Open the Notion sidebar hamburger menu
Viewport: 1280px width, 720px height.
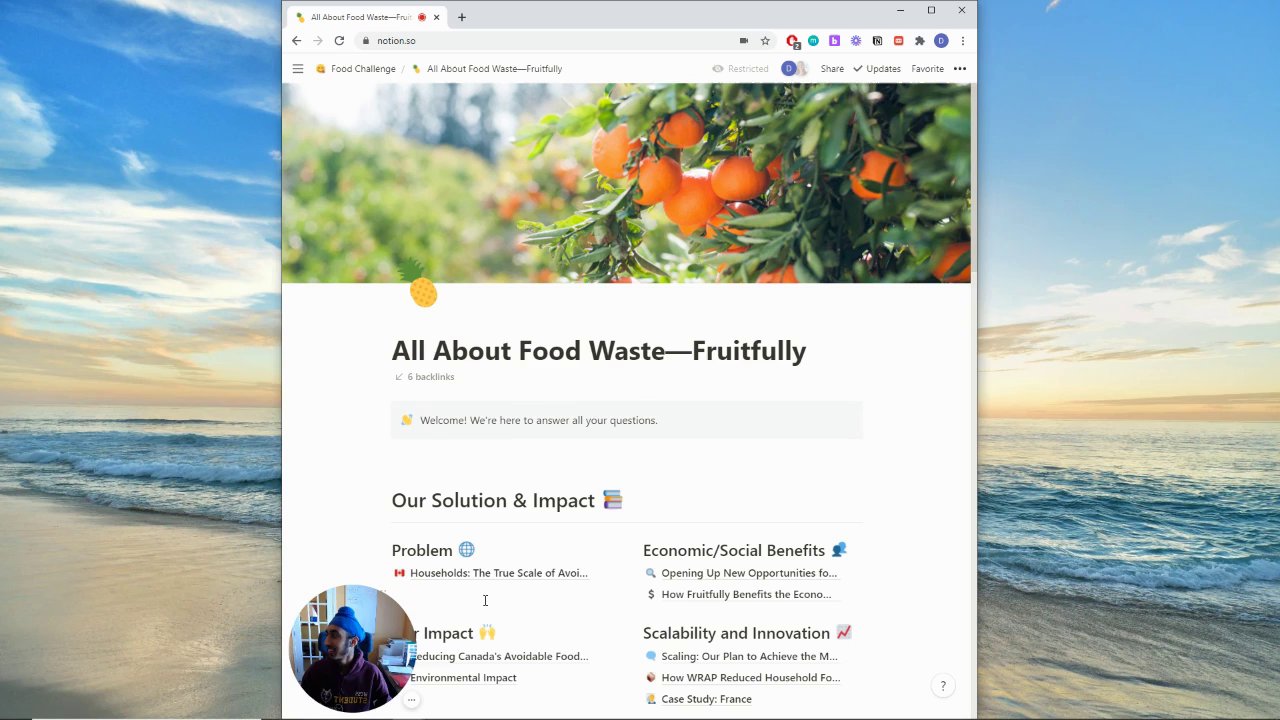pos(298,69)
